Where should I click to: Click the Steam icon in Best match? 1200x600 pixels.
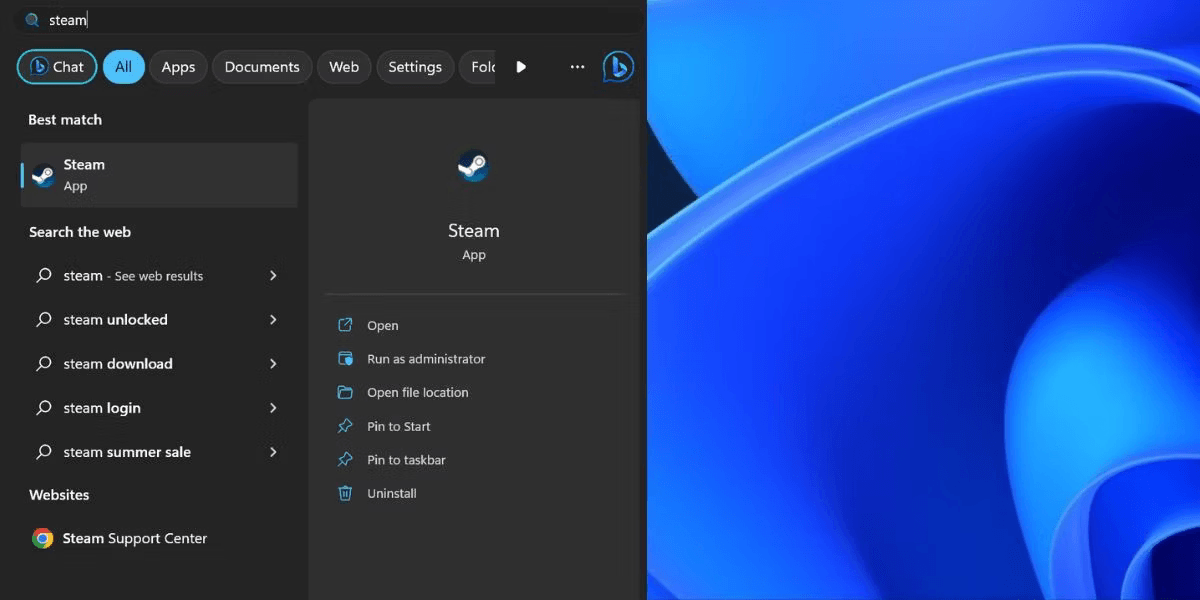click(43, 175)
